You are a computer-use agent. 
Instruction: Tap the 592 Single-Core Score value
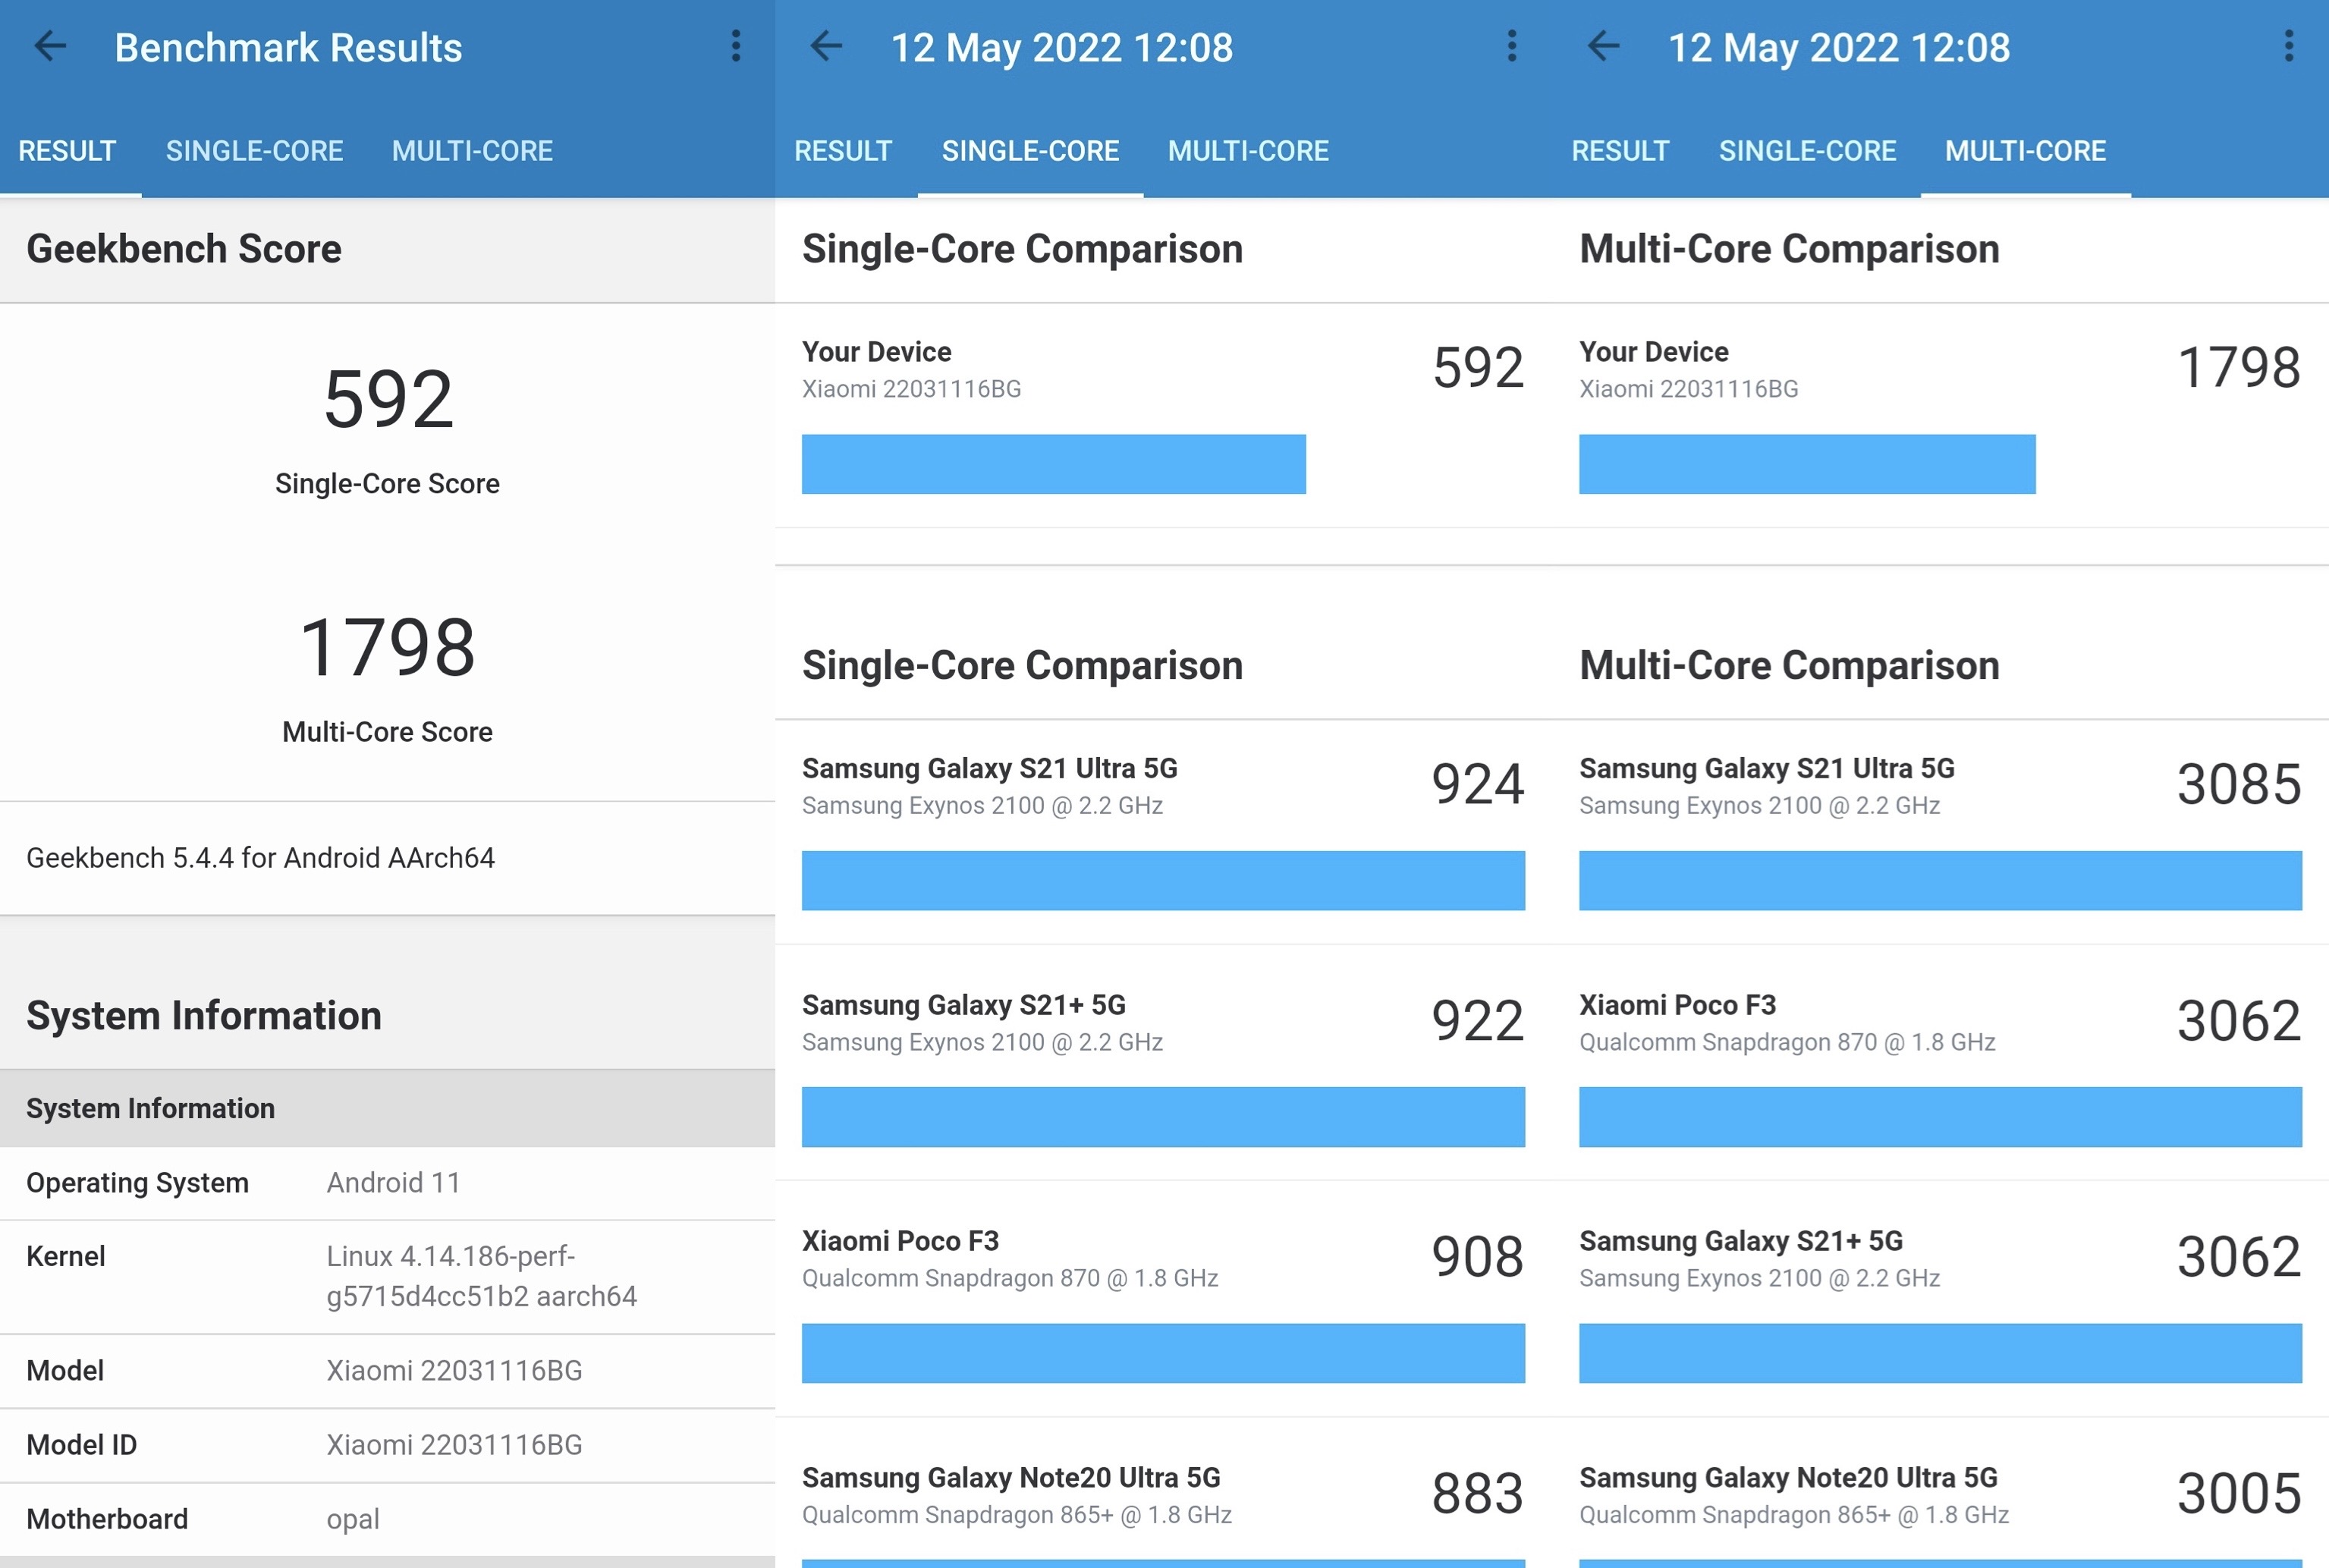pos(388,399)
